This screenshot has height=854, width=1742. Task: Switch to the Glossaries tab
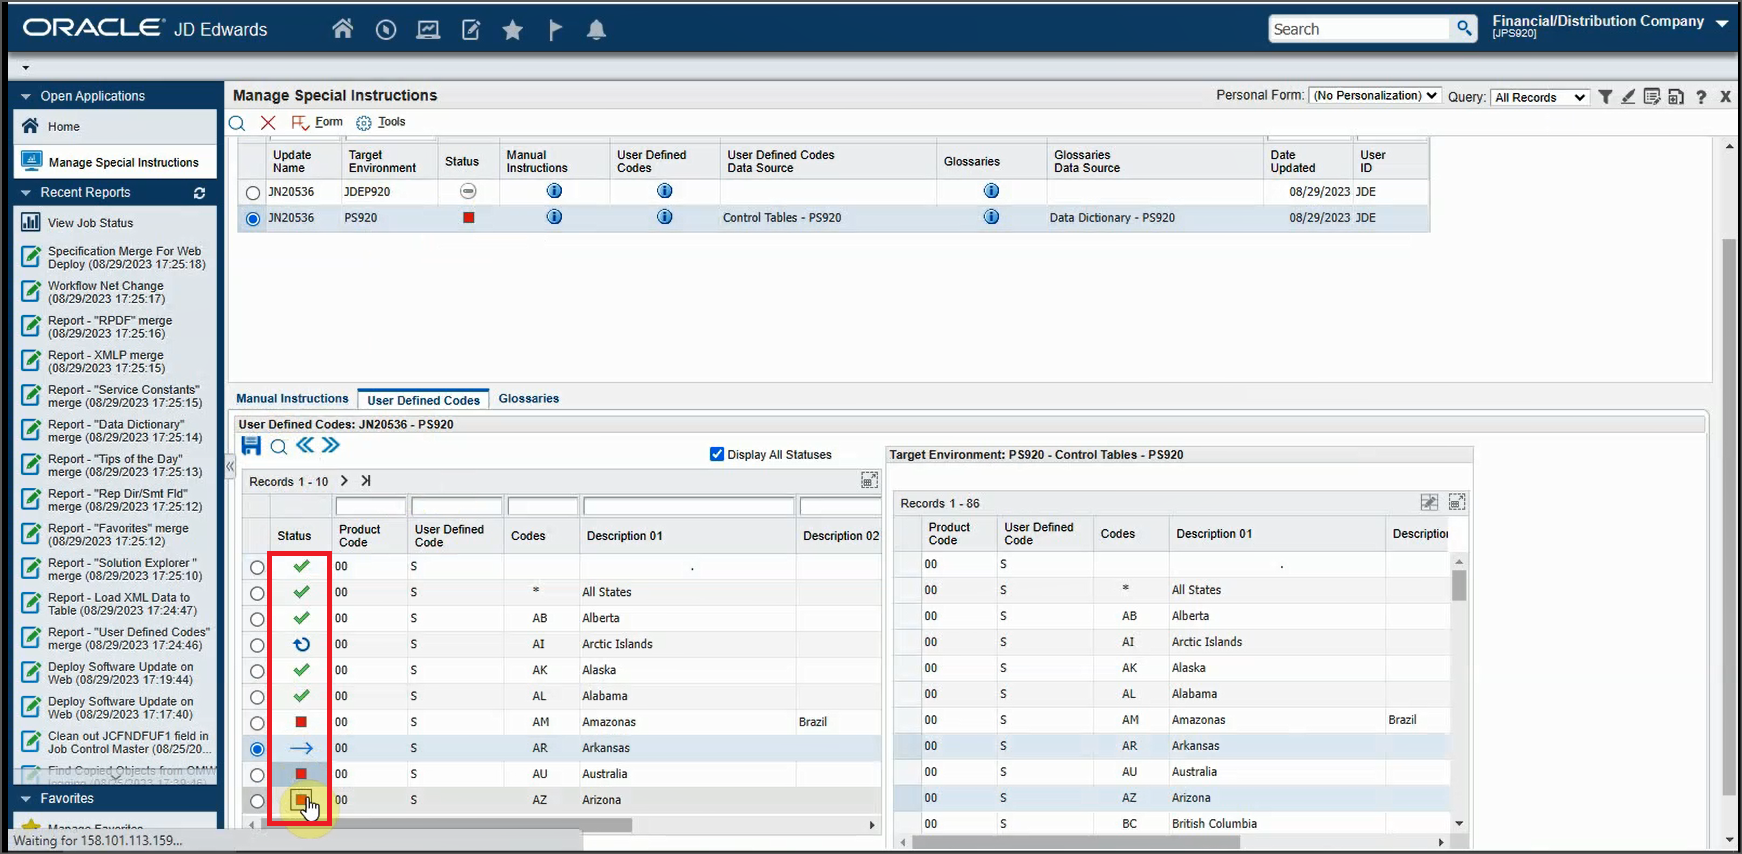click(x=529, y=398)
